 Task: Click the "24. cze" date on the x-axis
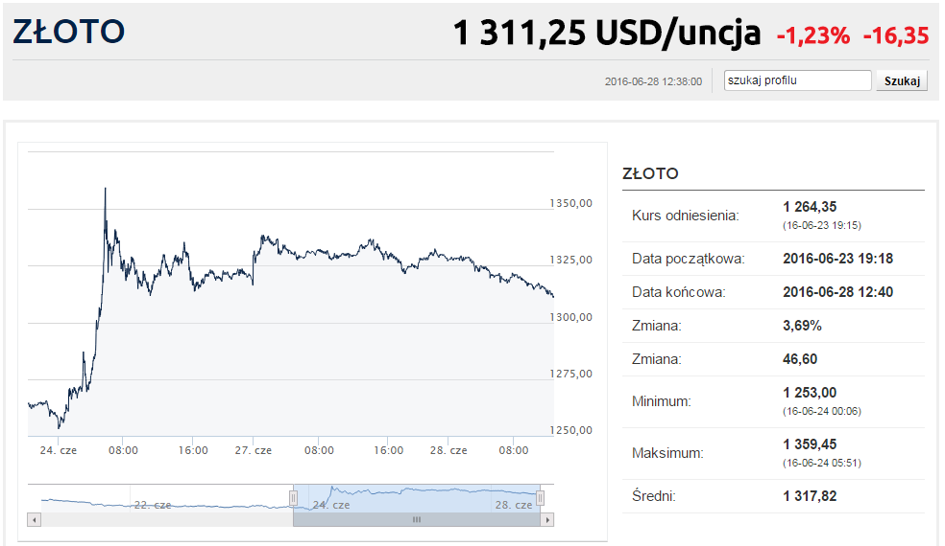[x=58, y=450]
